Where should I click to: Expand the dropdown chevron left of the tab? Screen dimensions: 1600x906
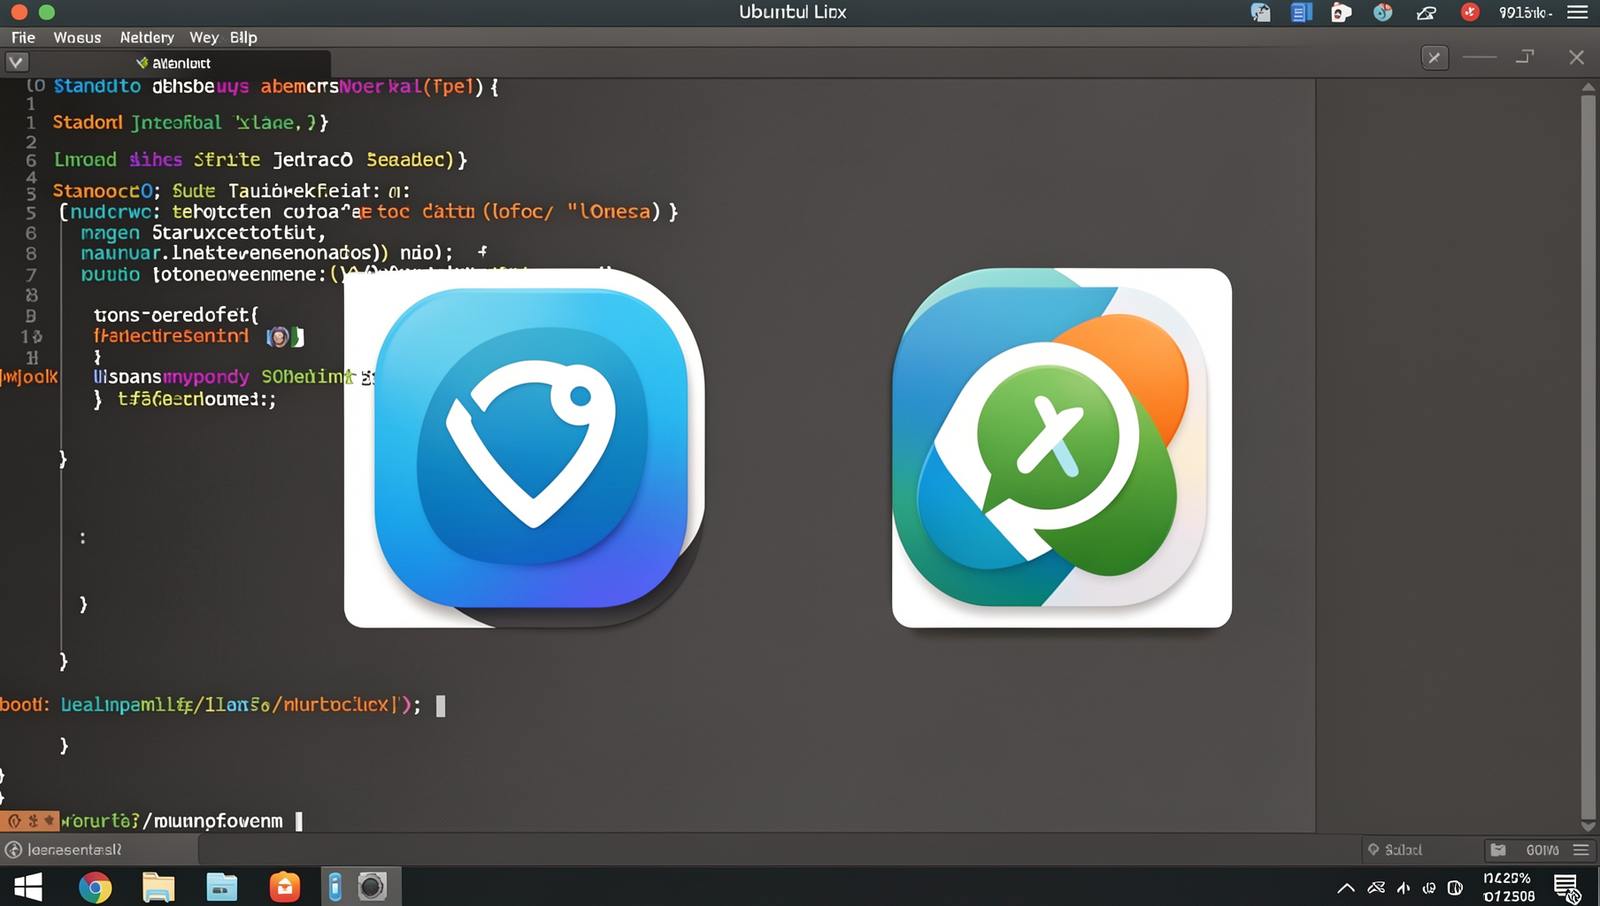pyautogui.click(x=17, y=62)
